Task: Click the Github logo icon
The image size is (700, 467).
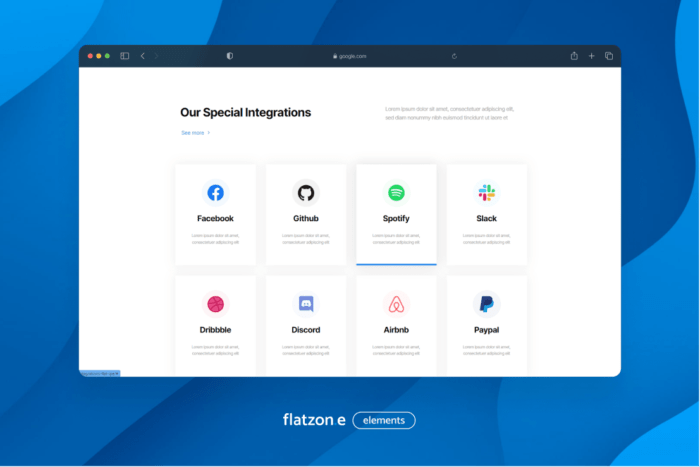Action: (305, 192)
